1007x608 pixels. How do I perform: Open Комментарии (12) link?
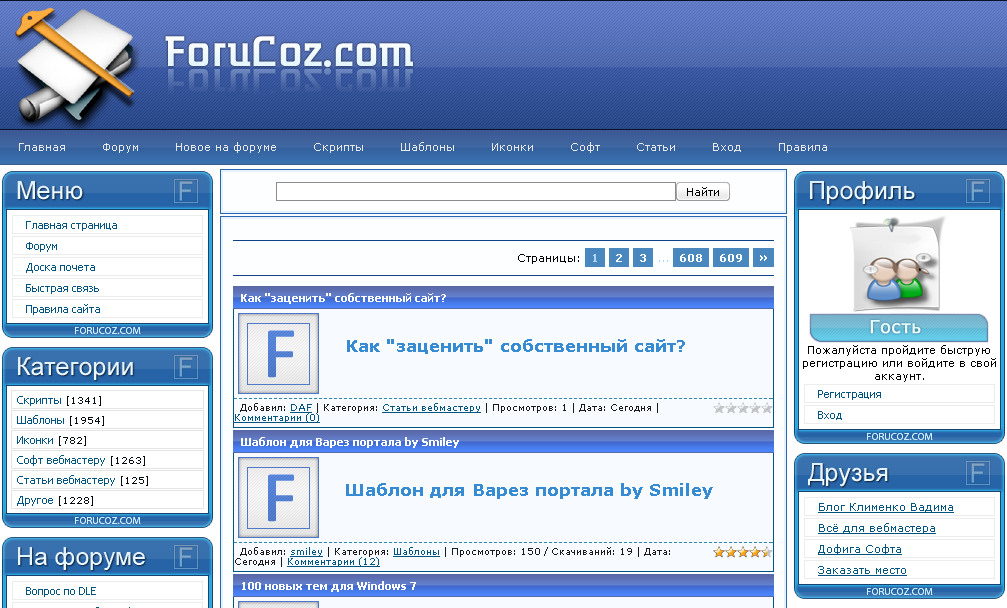[x=333, y=562]
